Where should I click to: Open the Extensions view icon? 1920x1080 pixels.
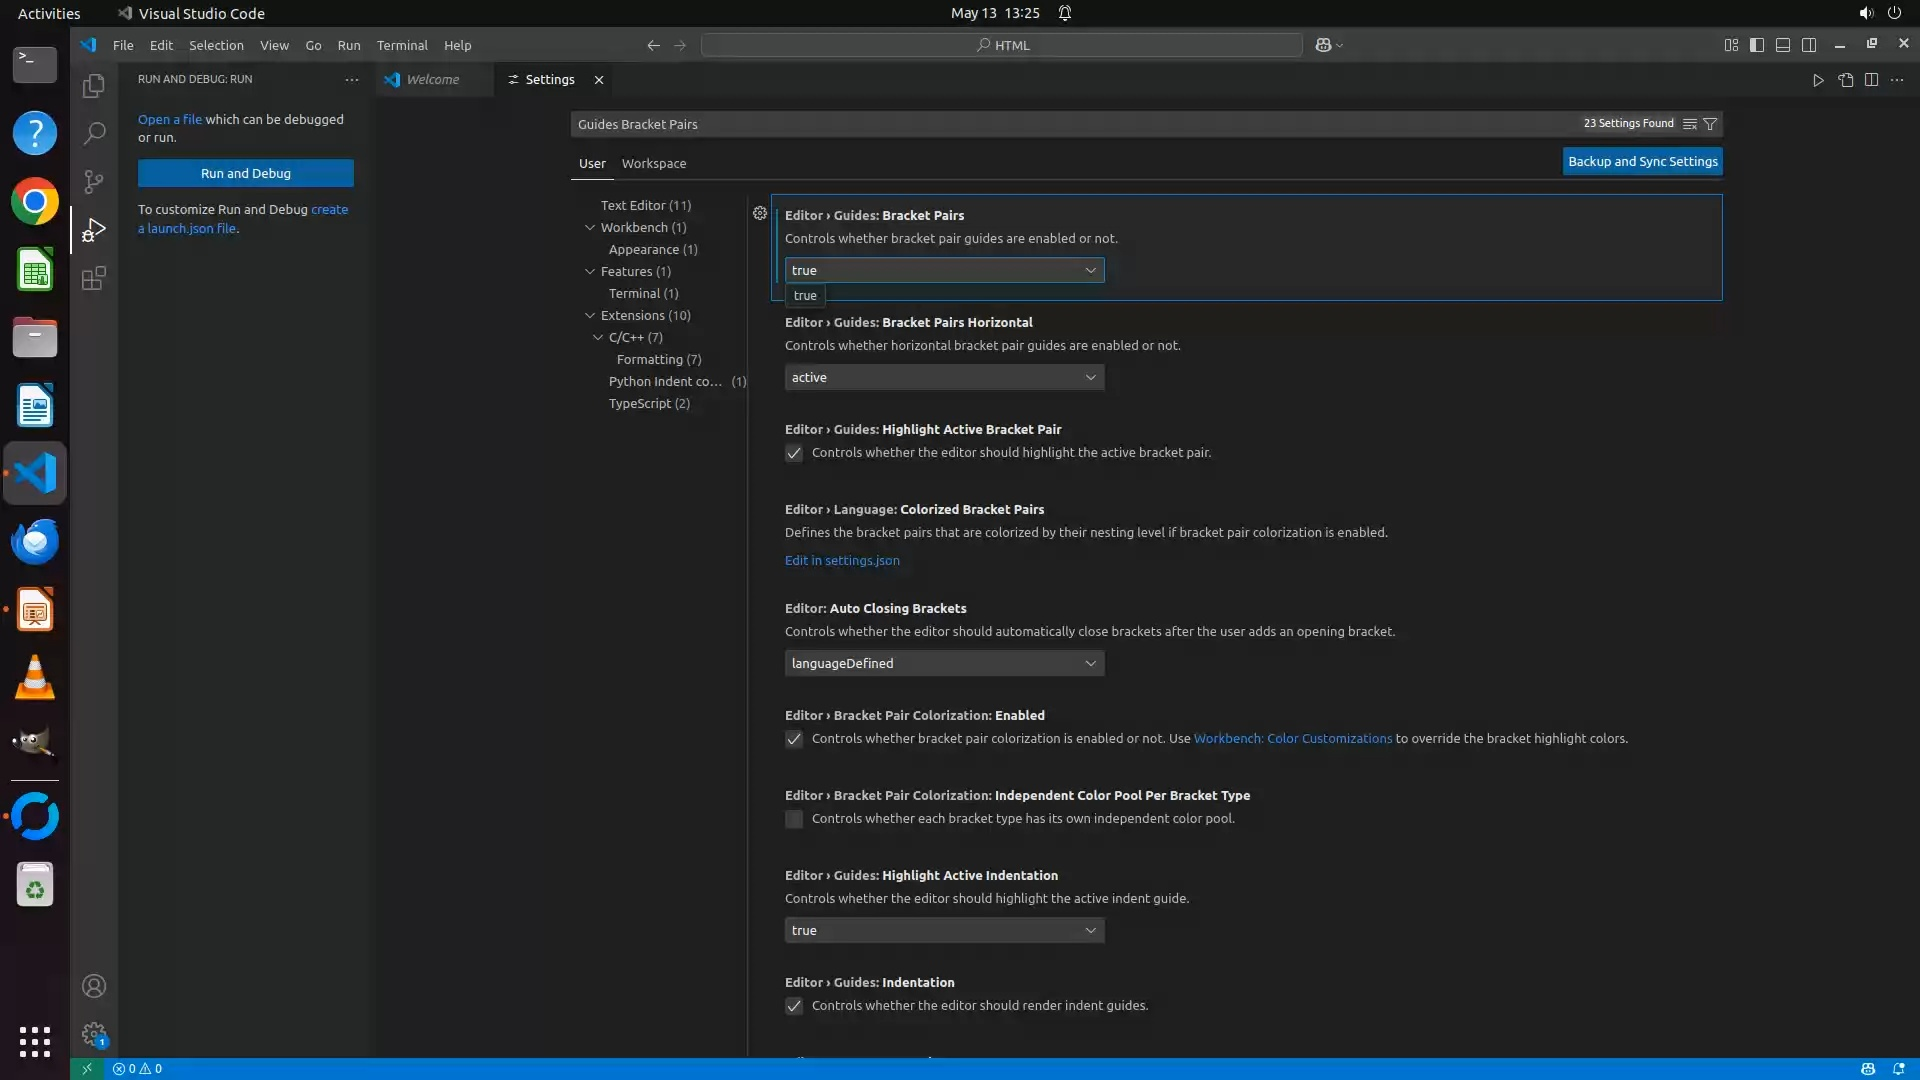coord(94,278)
